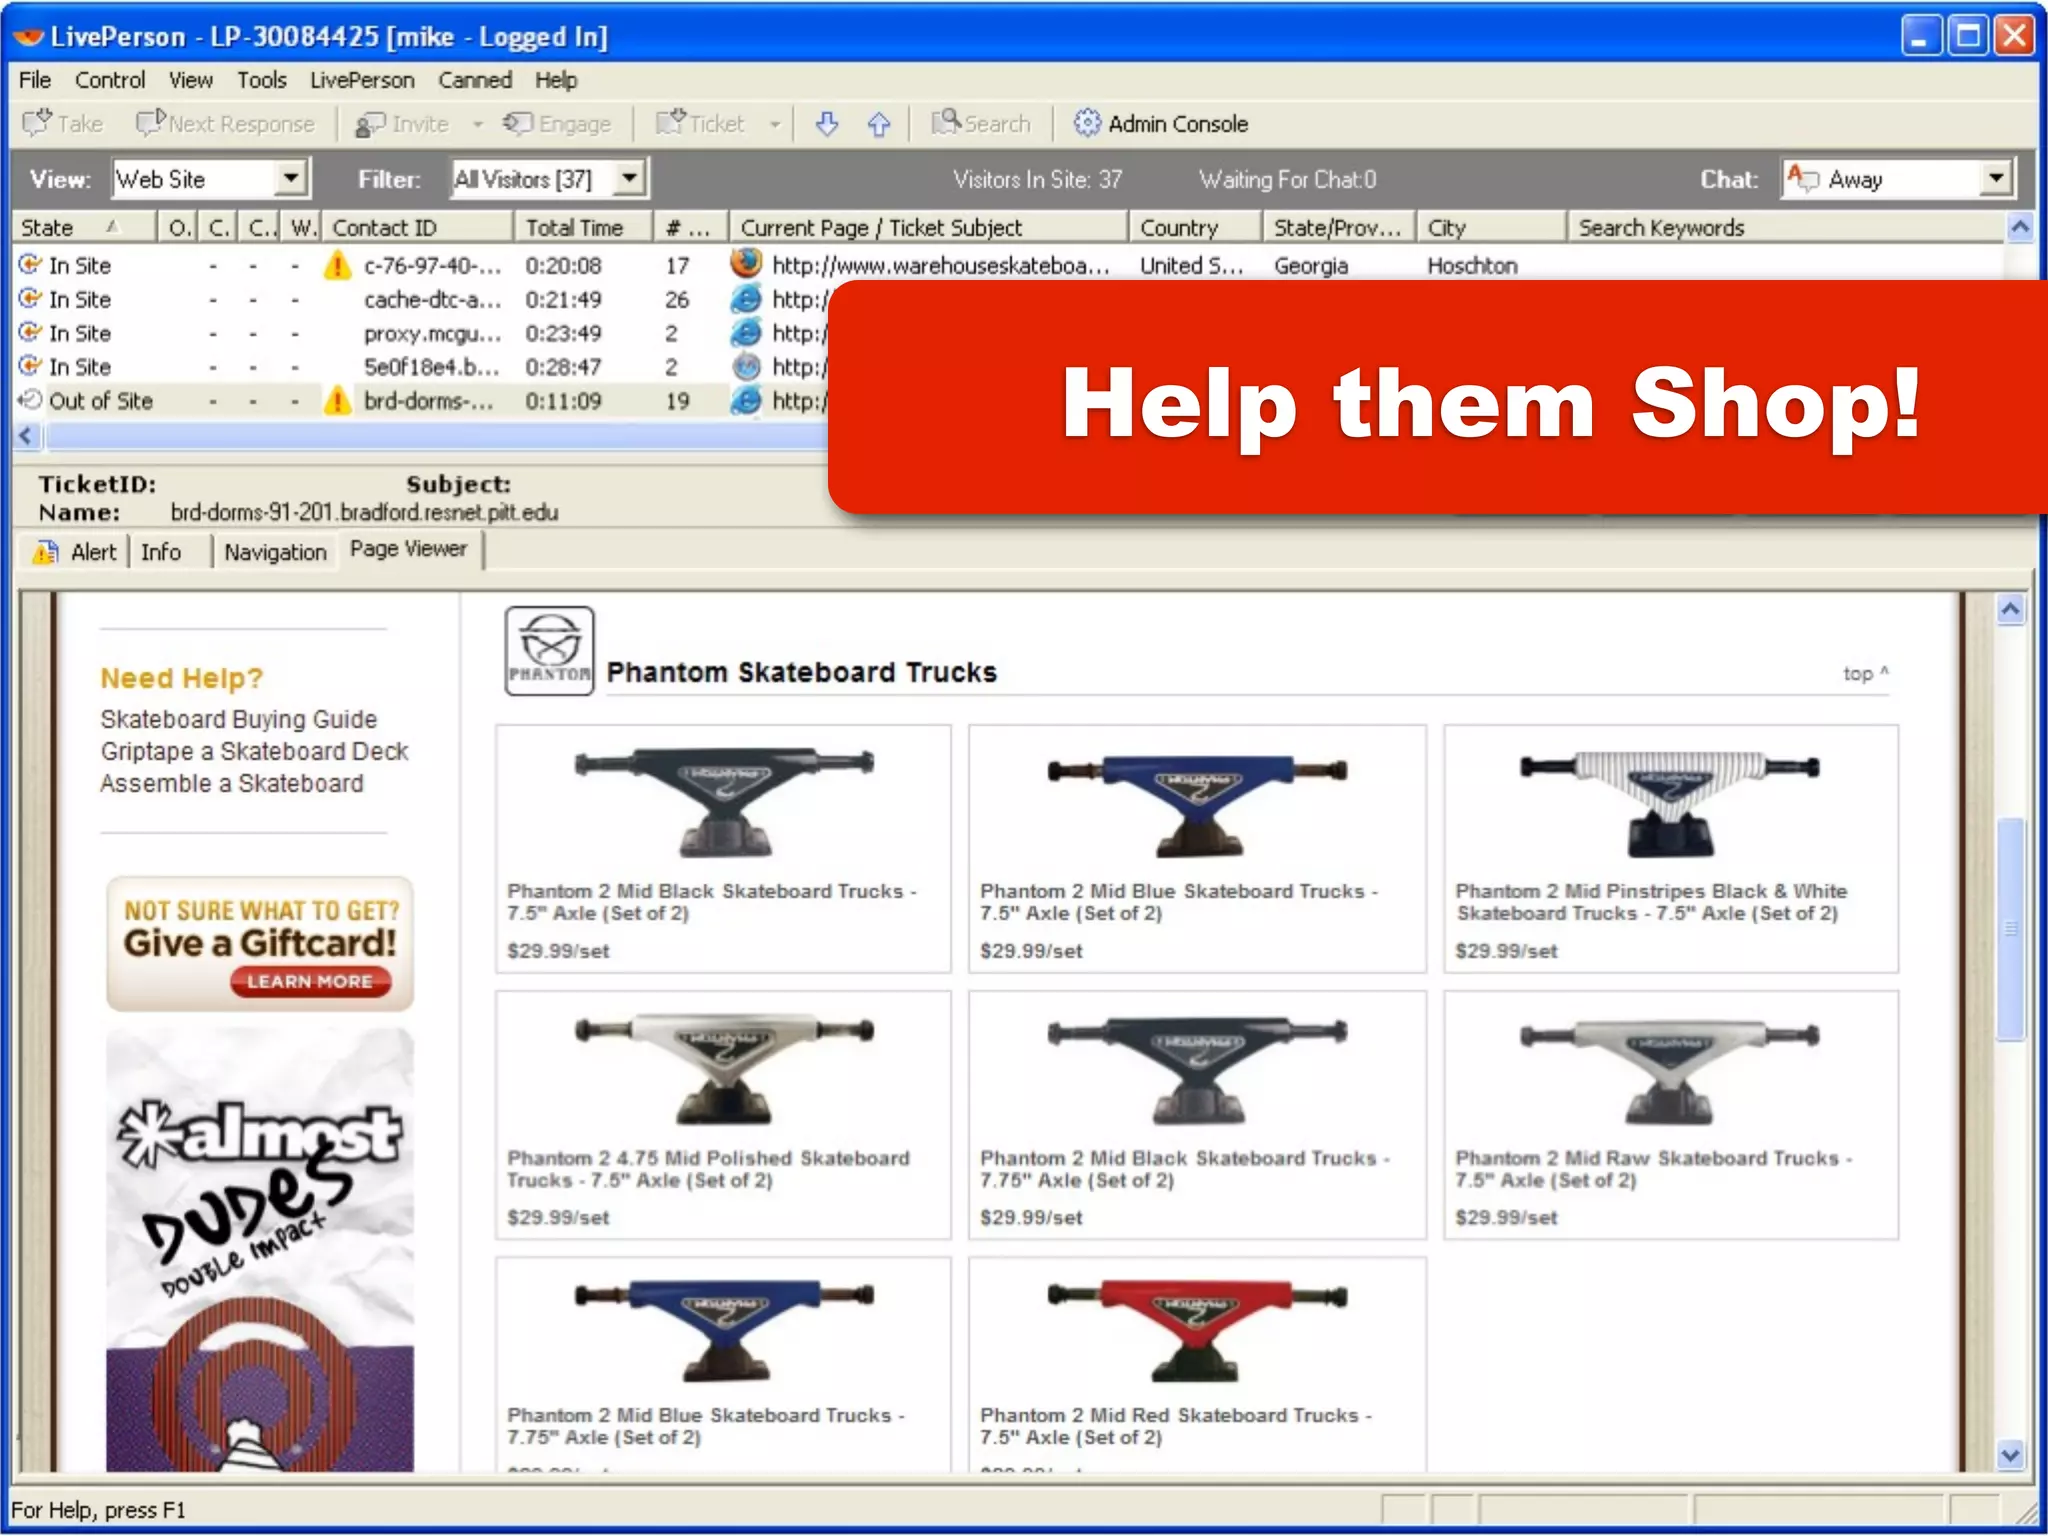Open the Tools menu

262,80
